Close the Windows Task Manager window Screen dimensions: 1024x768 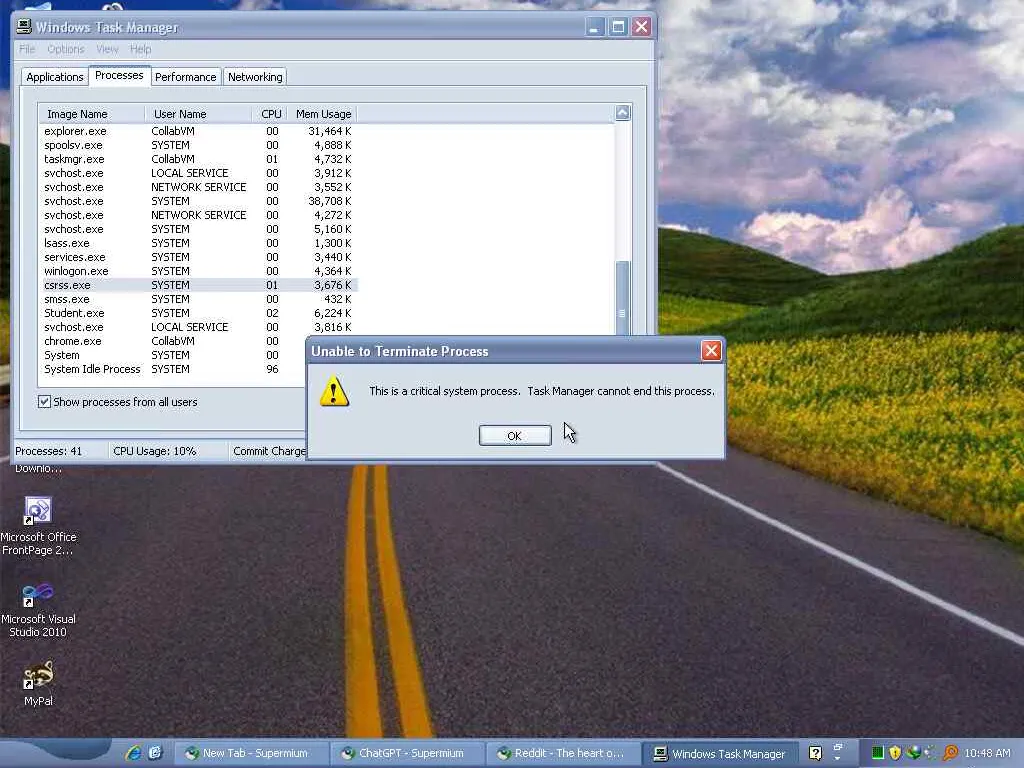(641, 27)
